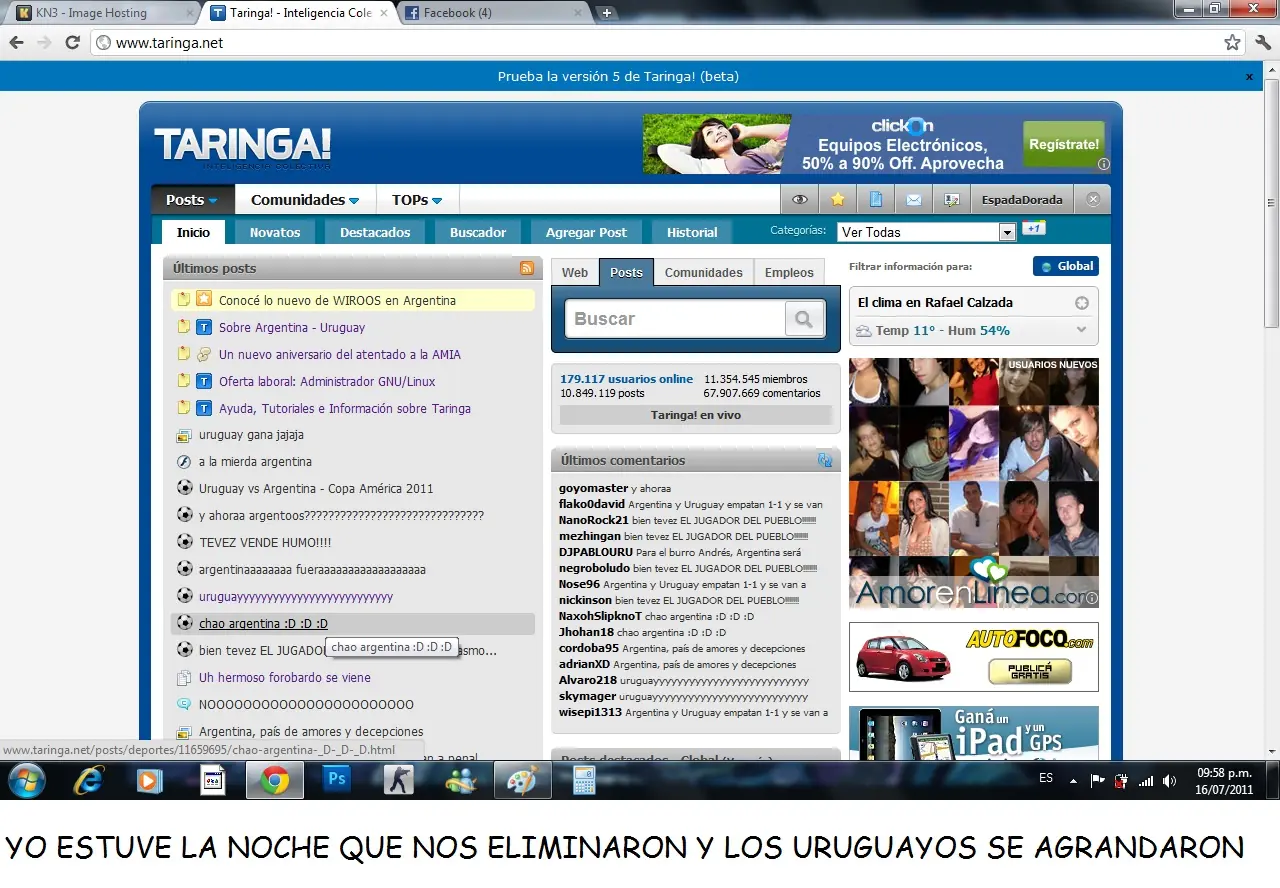Open the Buscador tab
The height and width of the screenshot is (888, 1280).
478,232
